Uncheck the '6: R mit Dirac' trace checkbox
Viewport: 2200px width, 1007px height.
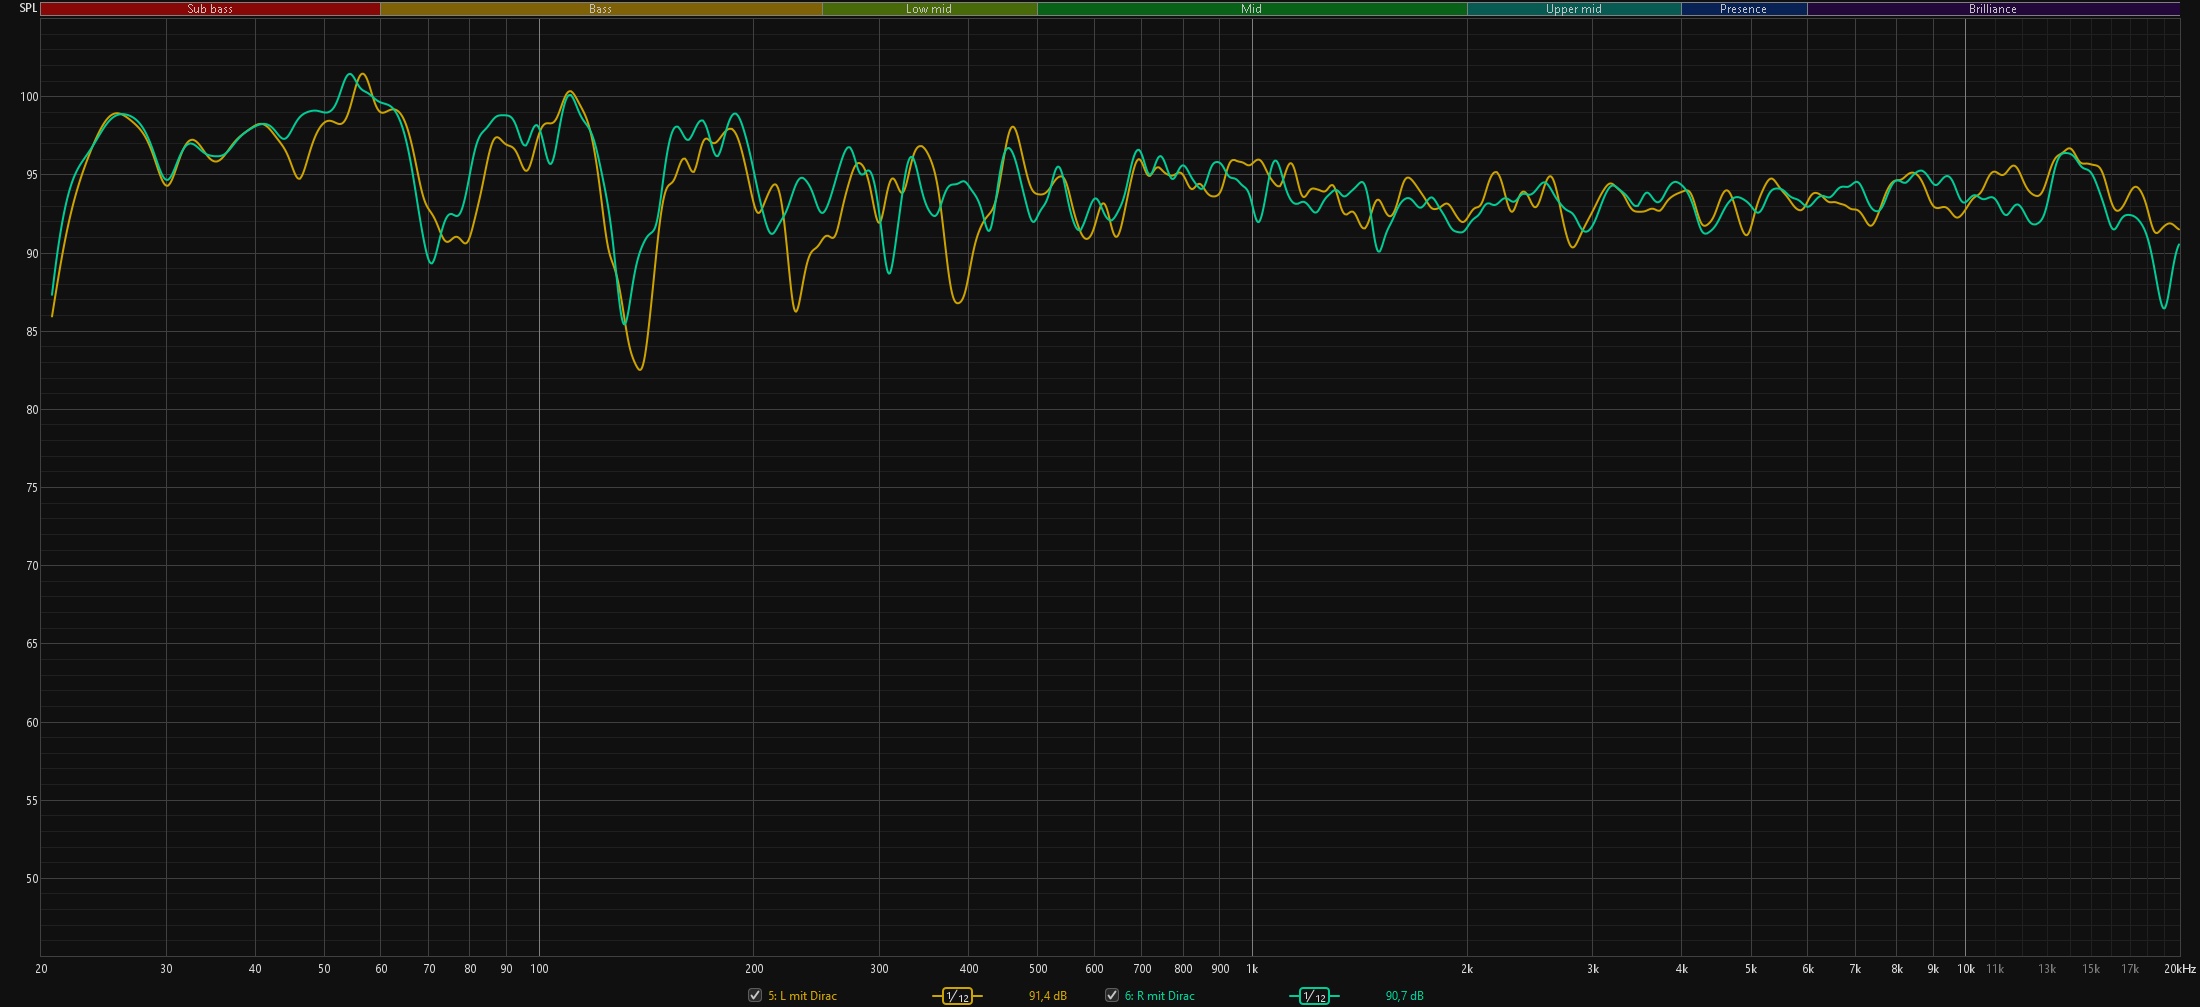[1111, 995]
